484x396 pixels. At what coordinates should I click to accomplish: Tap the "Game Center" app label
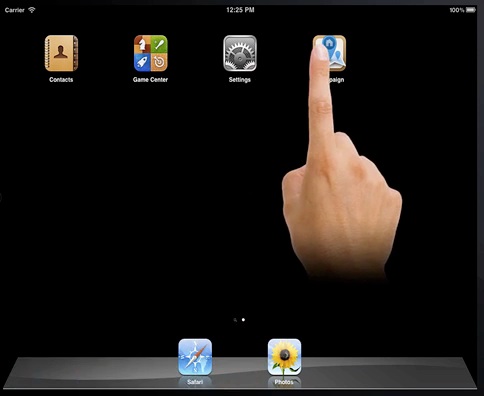point(150,80)
